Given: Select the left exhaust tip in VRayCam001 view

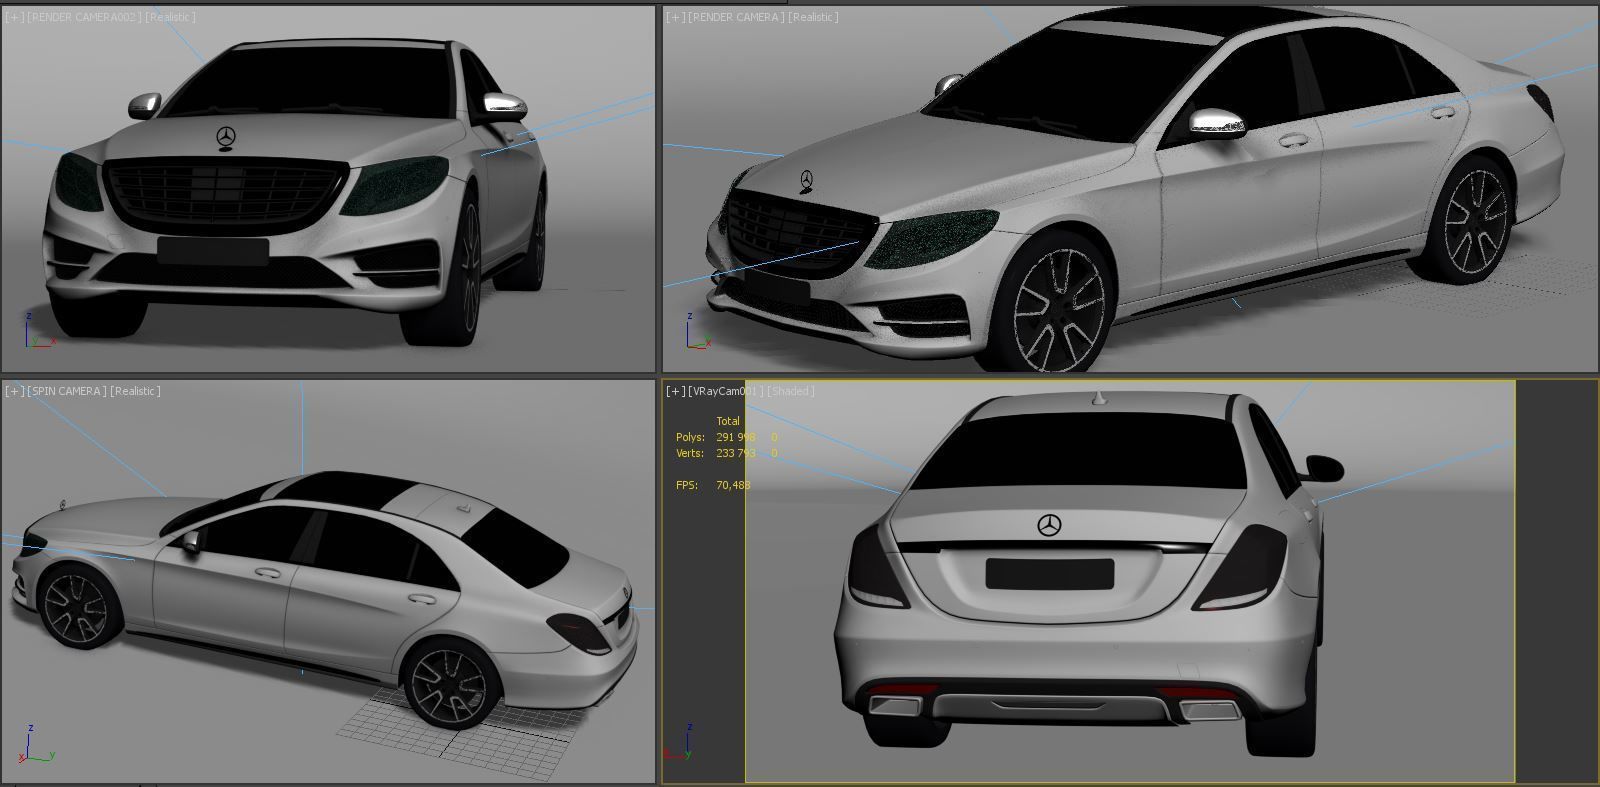Looking at the screenshot, I should point(896,706).
